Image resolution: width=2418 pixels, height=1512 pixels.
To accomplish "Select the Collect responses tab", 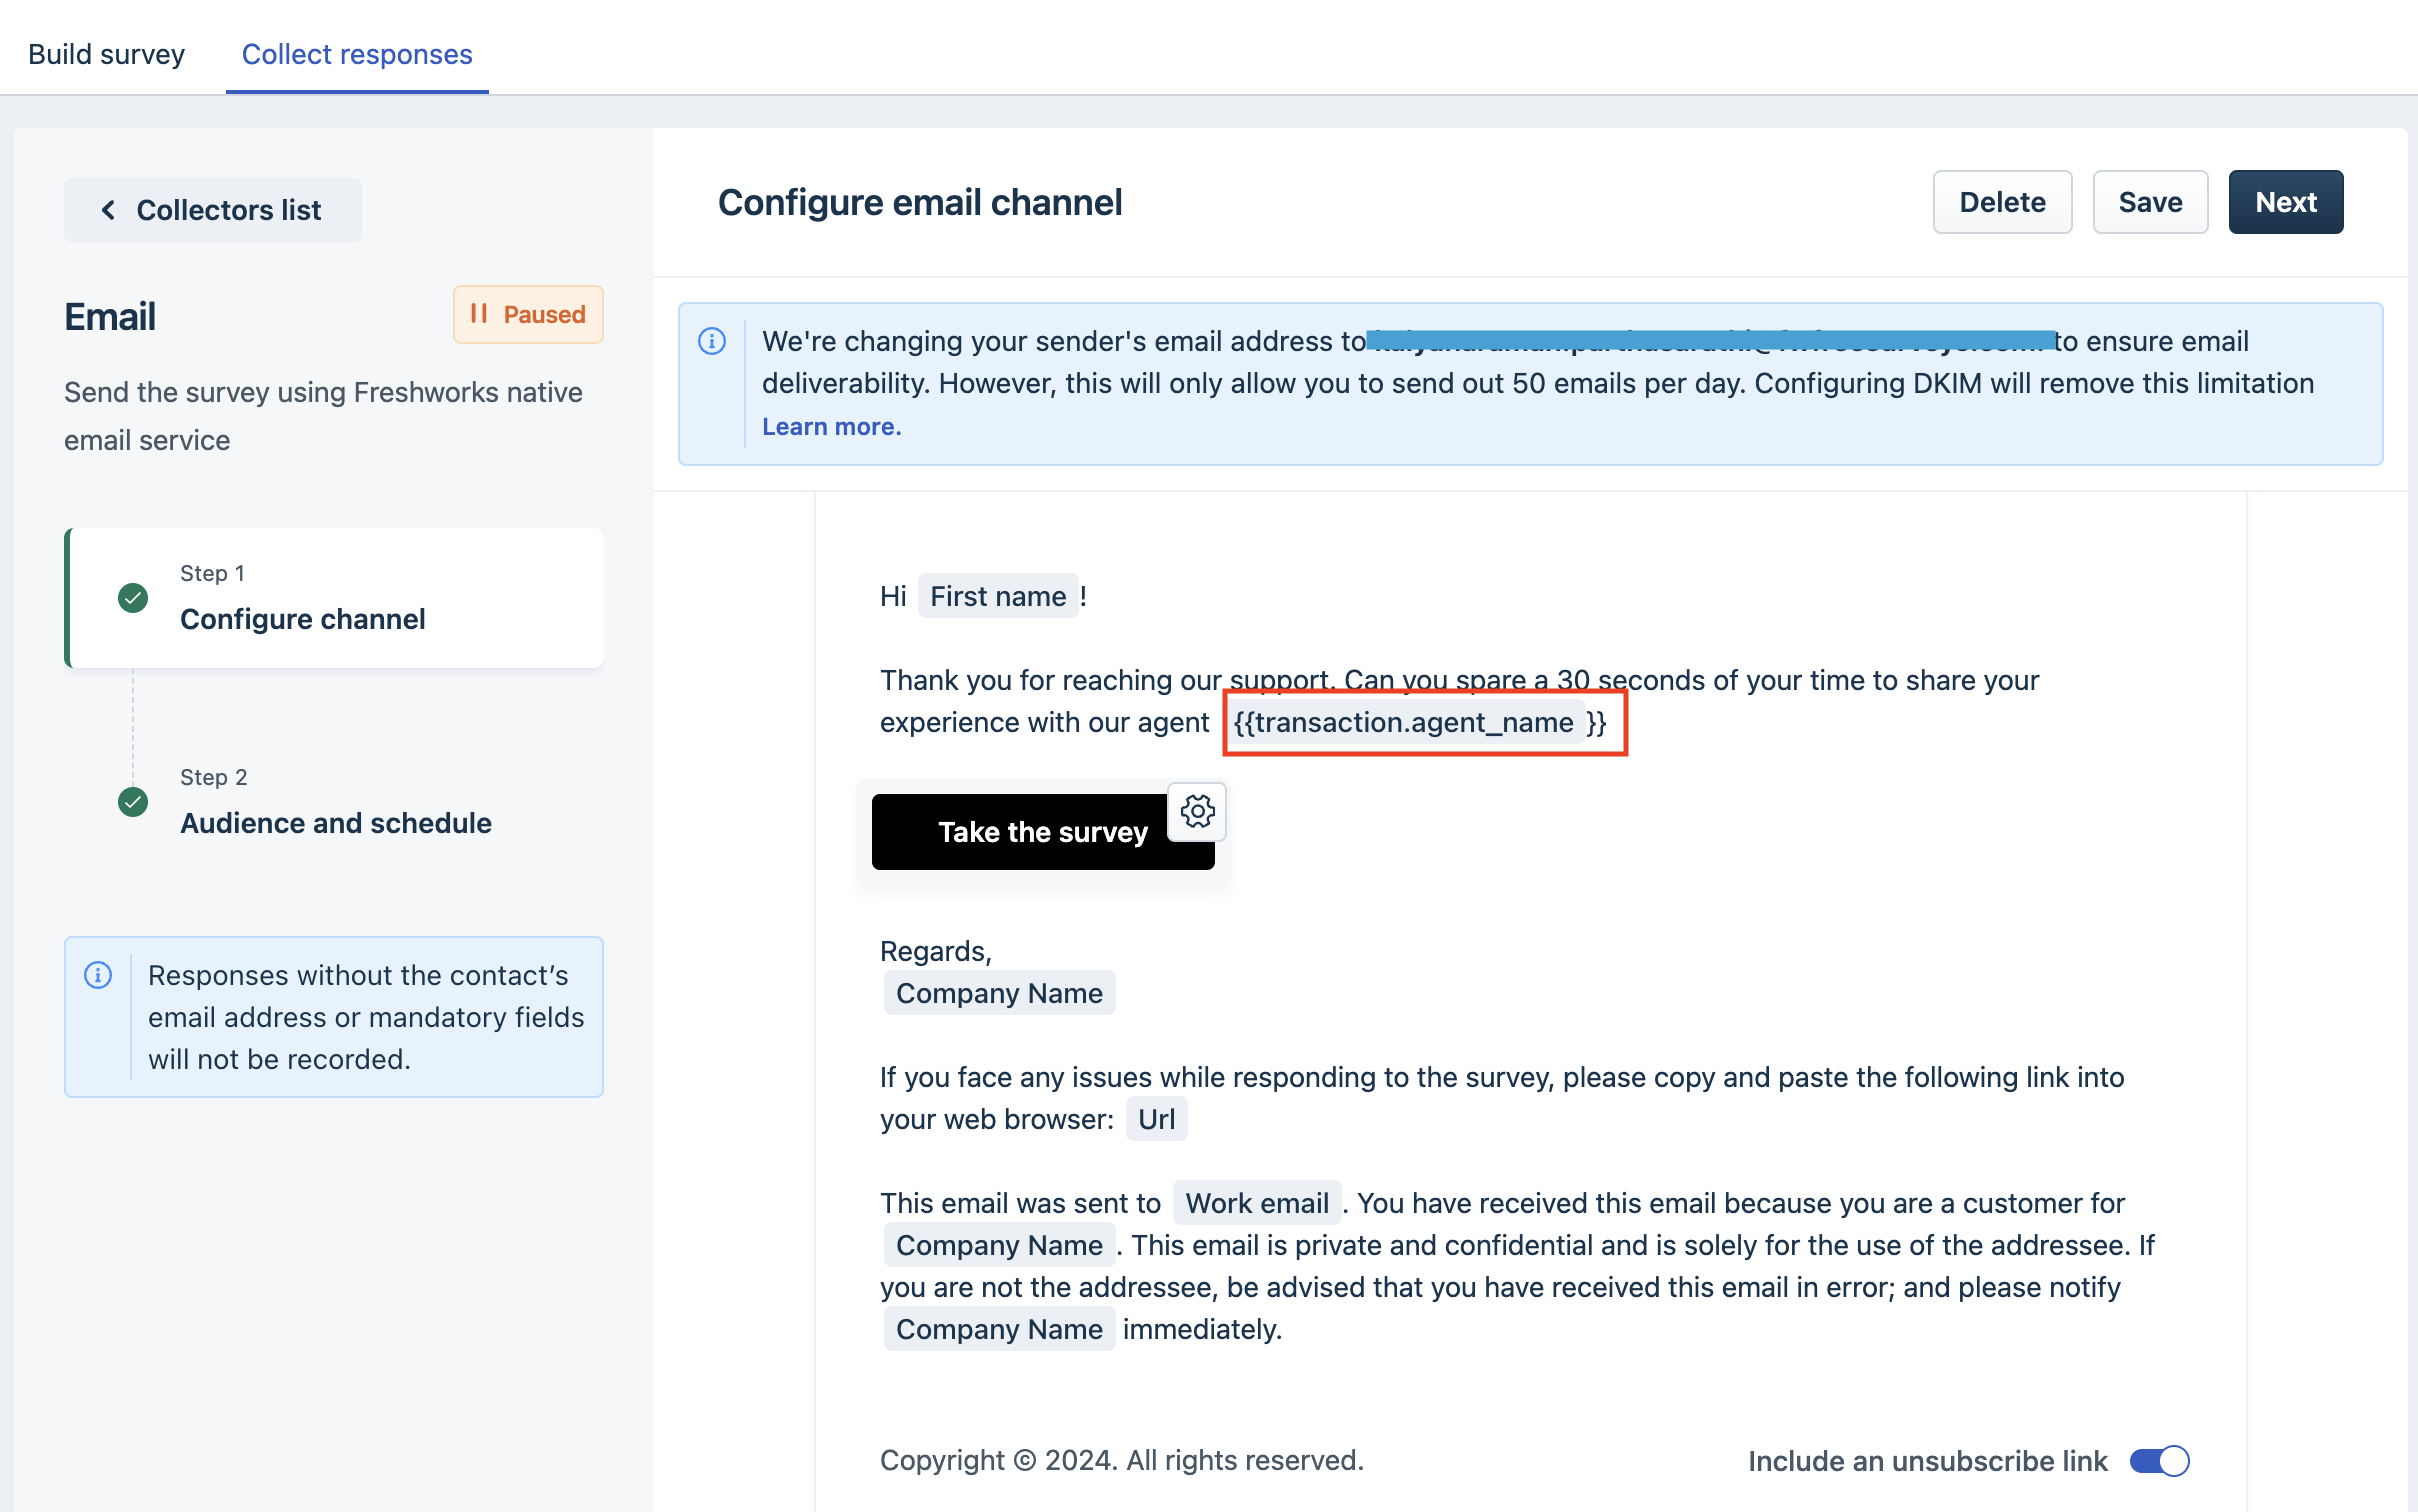I will point(357,54).
